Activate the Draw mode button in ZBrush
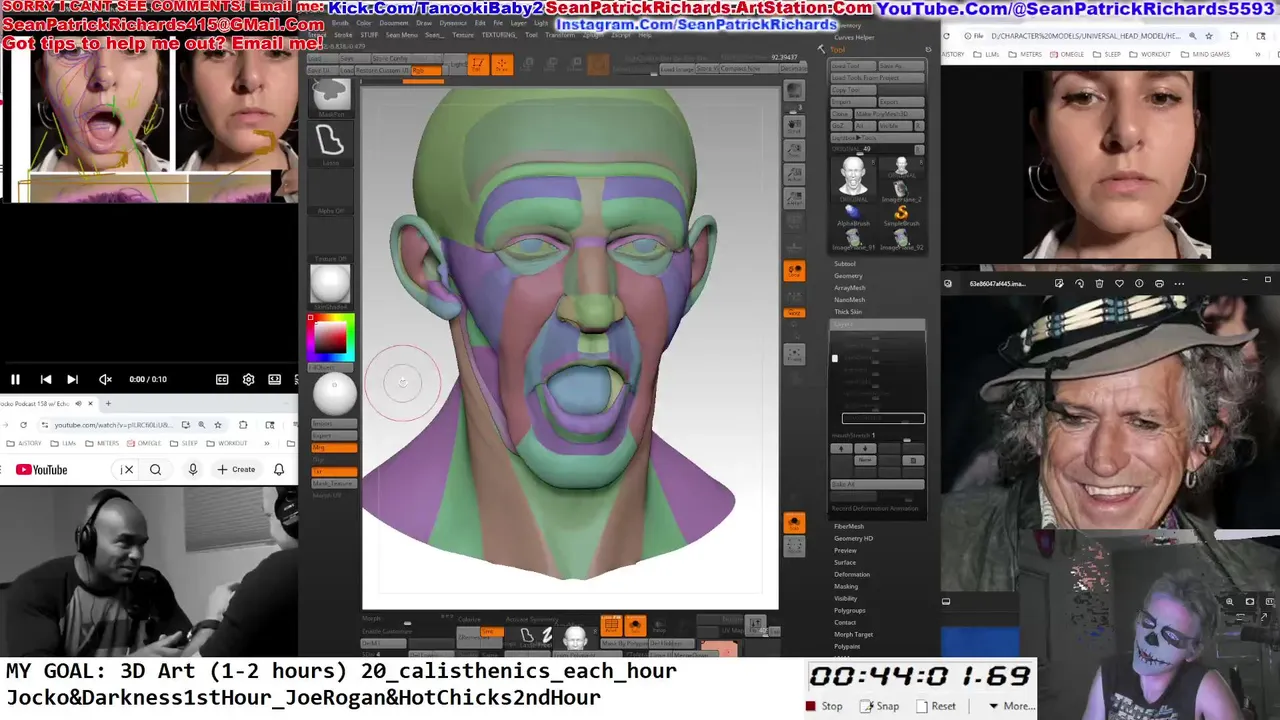The width and height of the screenshot is (1280, 720). 502,65
